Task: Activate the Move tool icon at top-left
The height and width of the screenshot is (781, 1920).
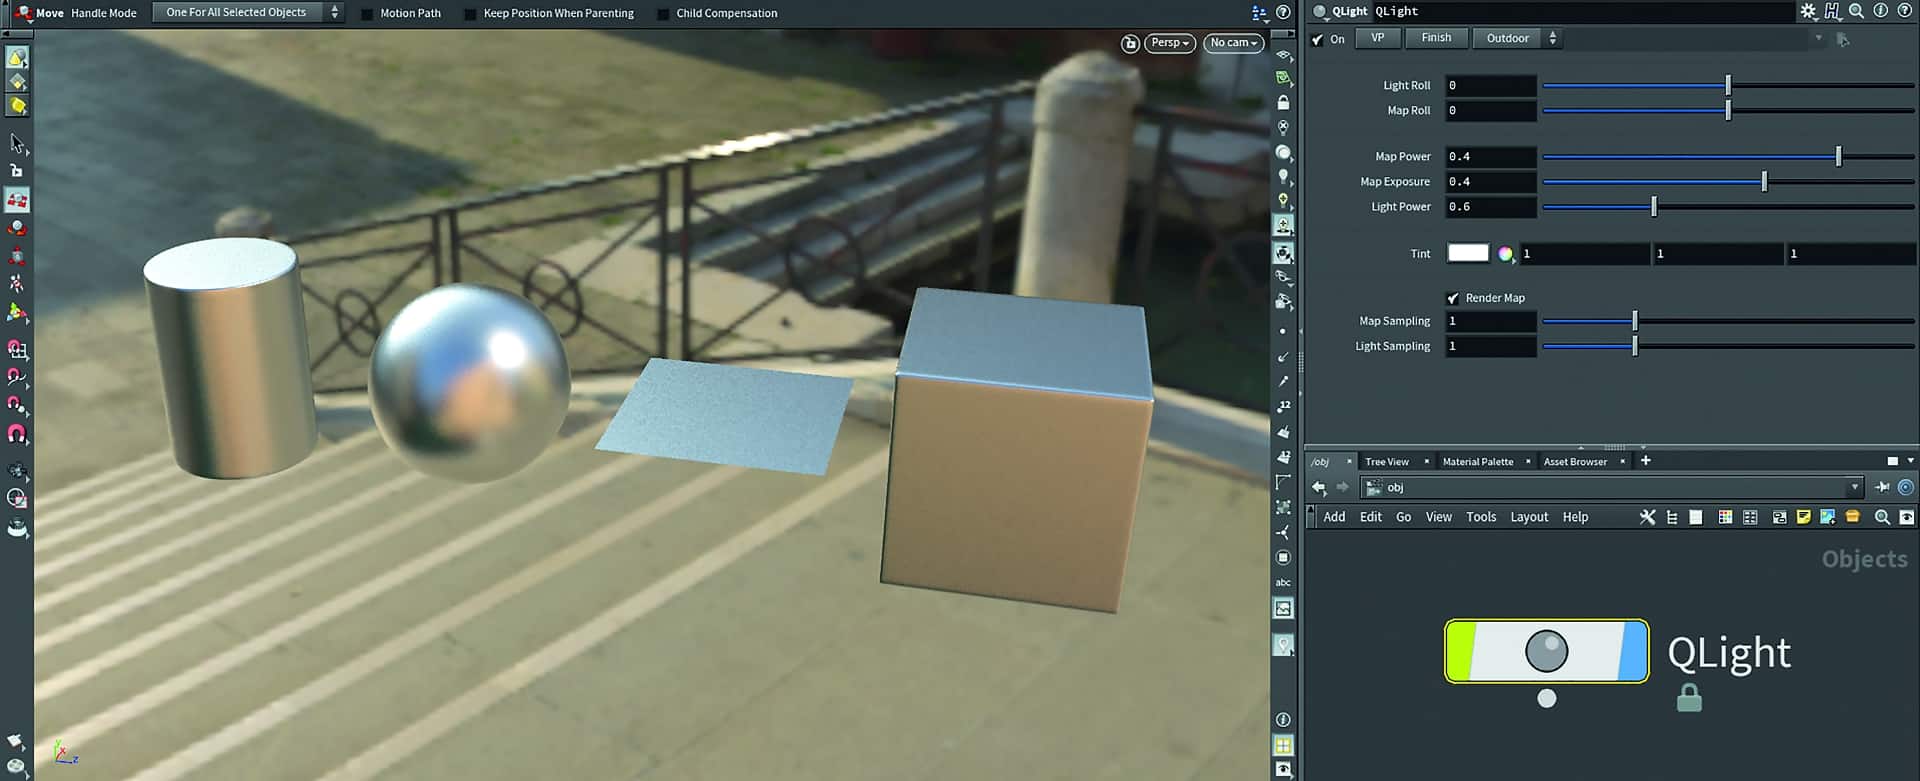Action: tap(22, 13)
